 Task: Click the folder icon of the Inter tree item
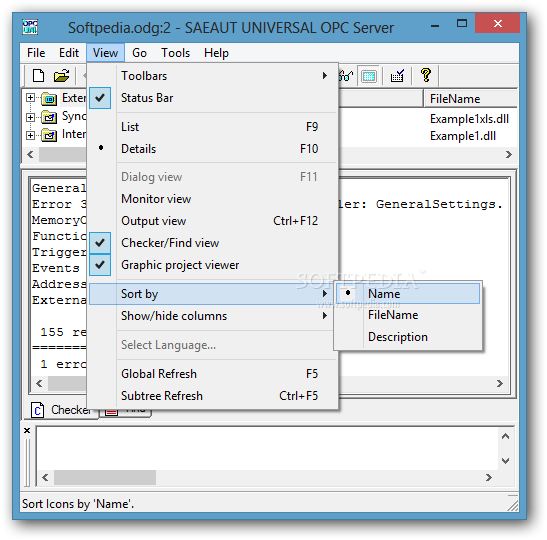tap(49, 135)
